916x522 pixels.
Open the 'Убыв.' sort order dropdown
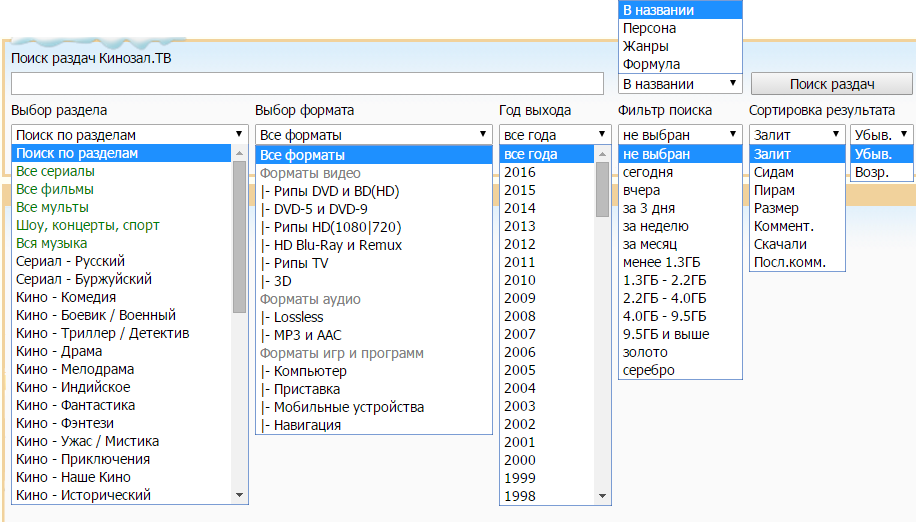click(881, 134)
